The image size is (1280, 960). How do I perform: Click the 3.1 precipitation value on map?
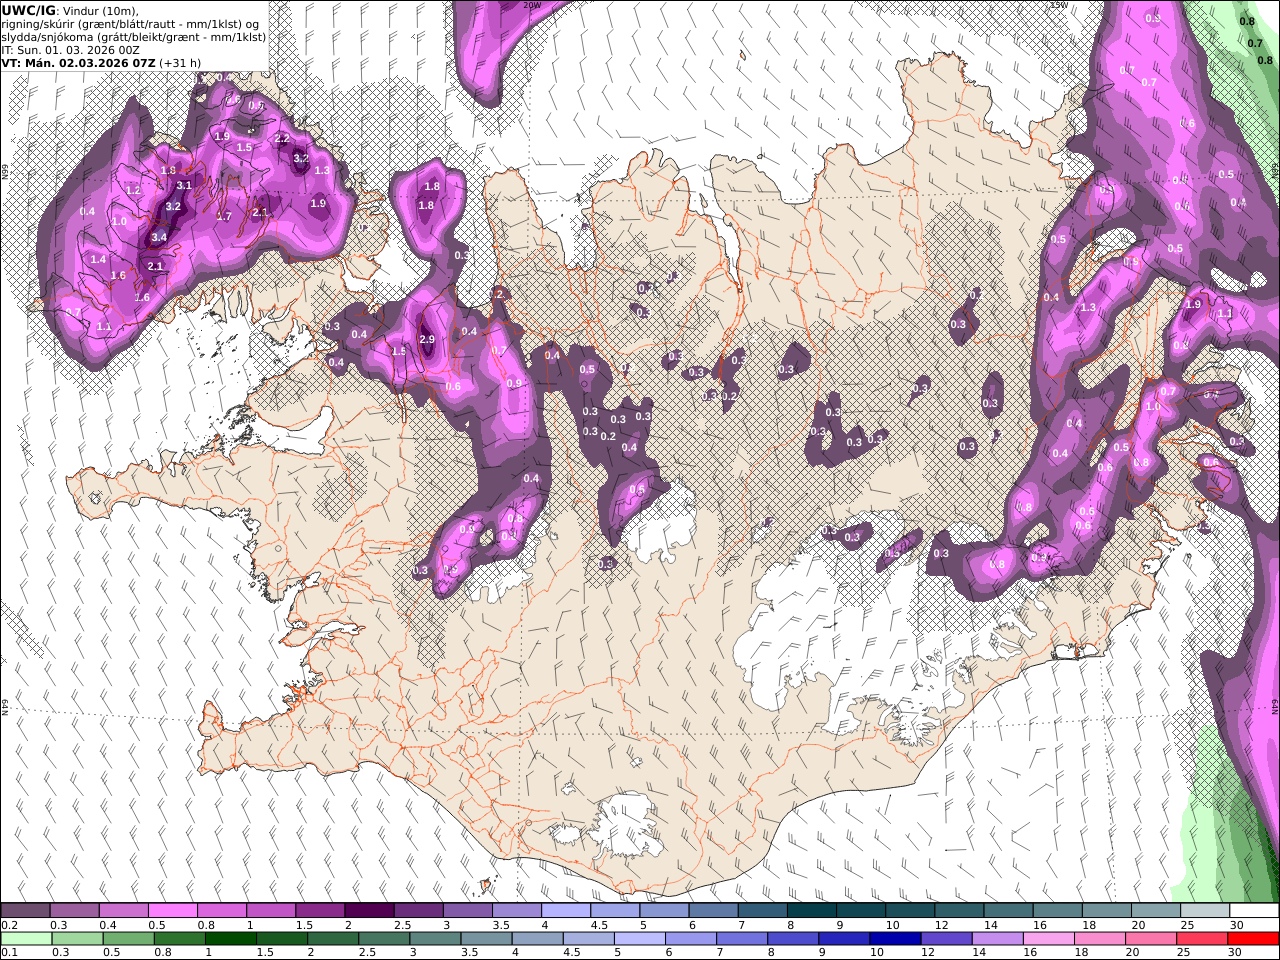[x=184, y=185]
